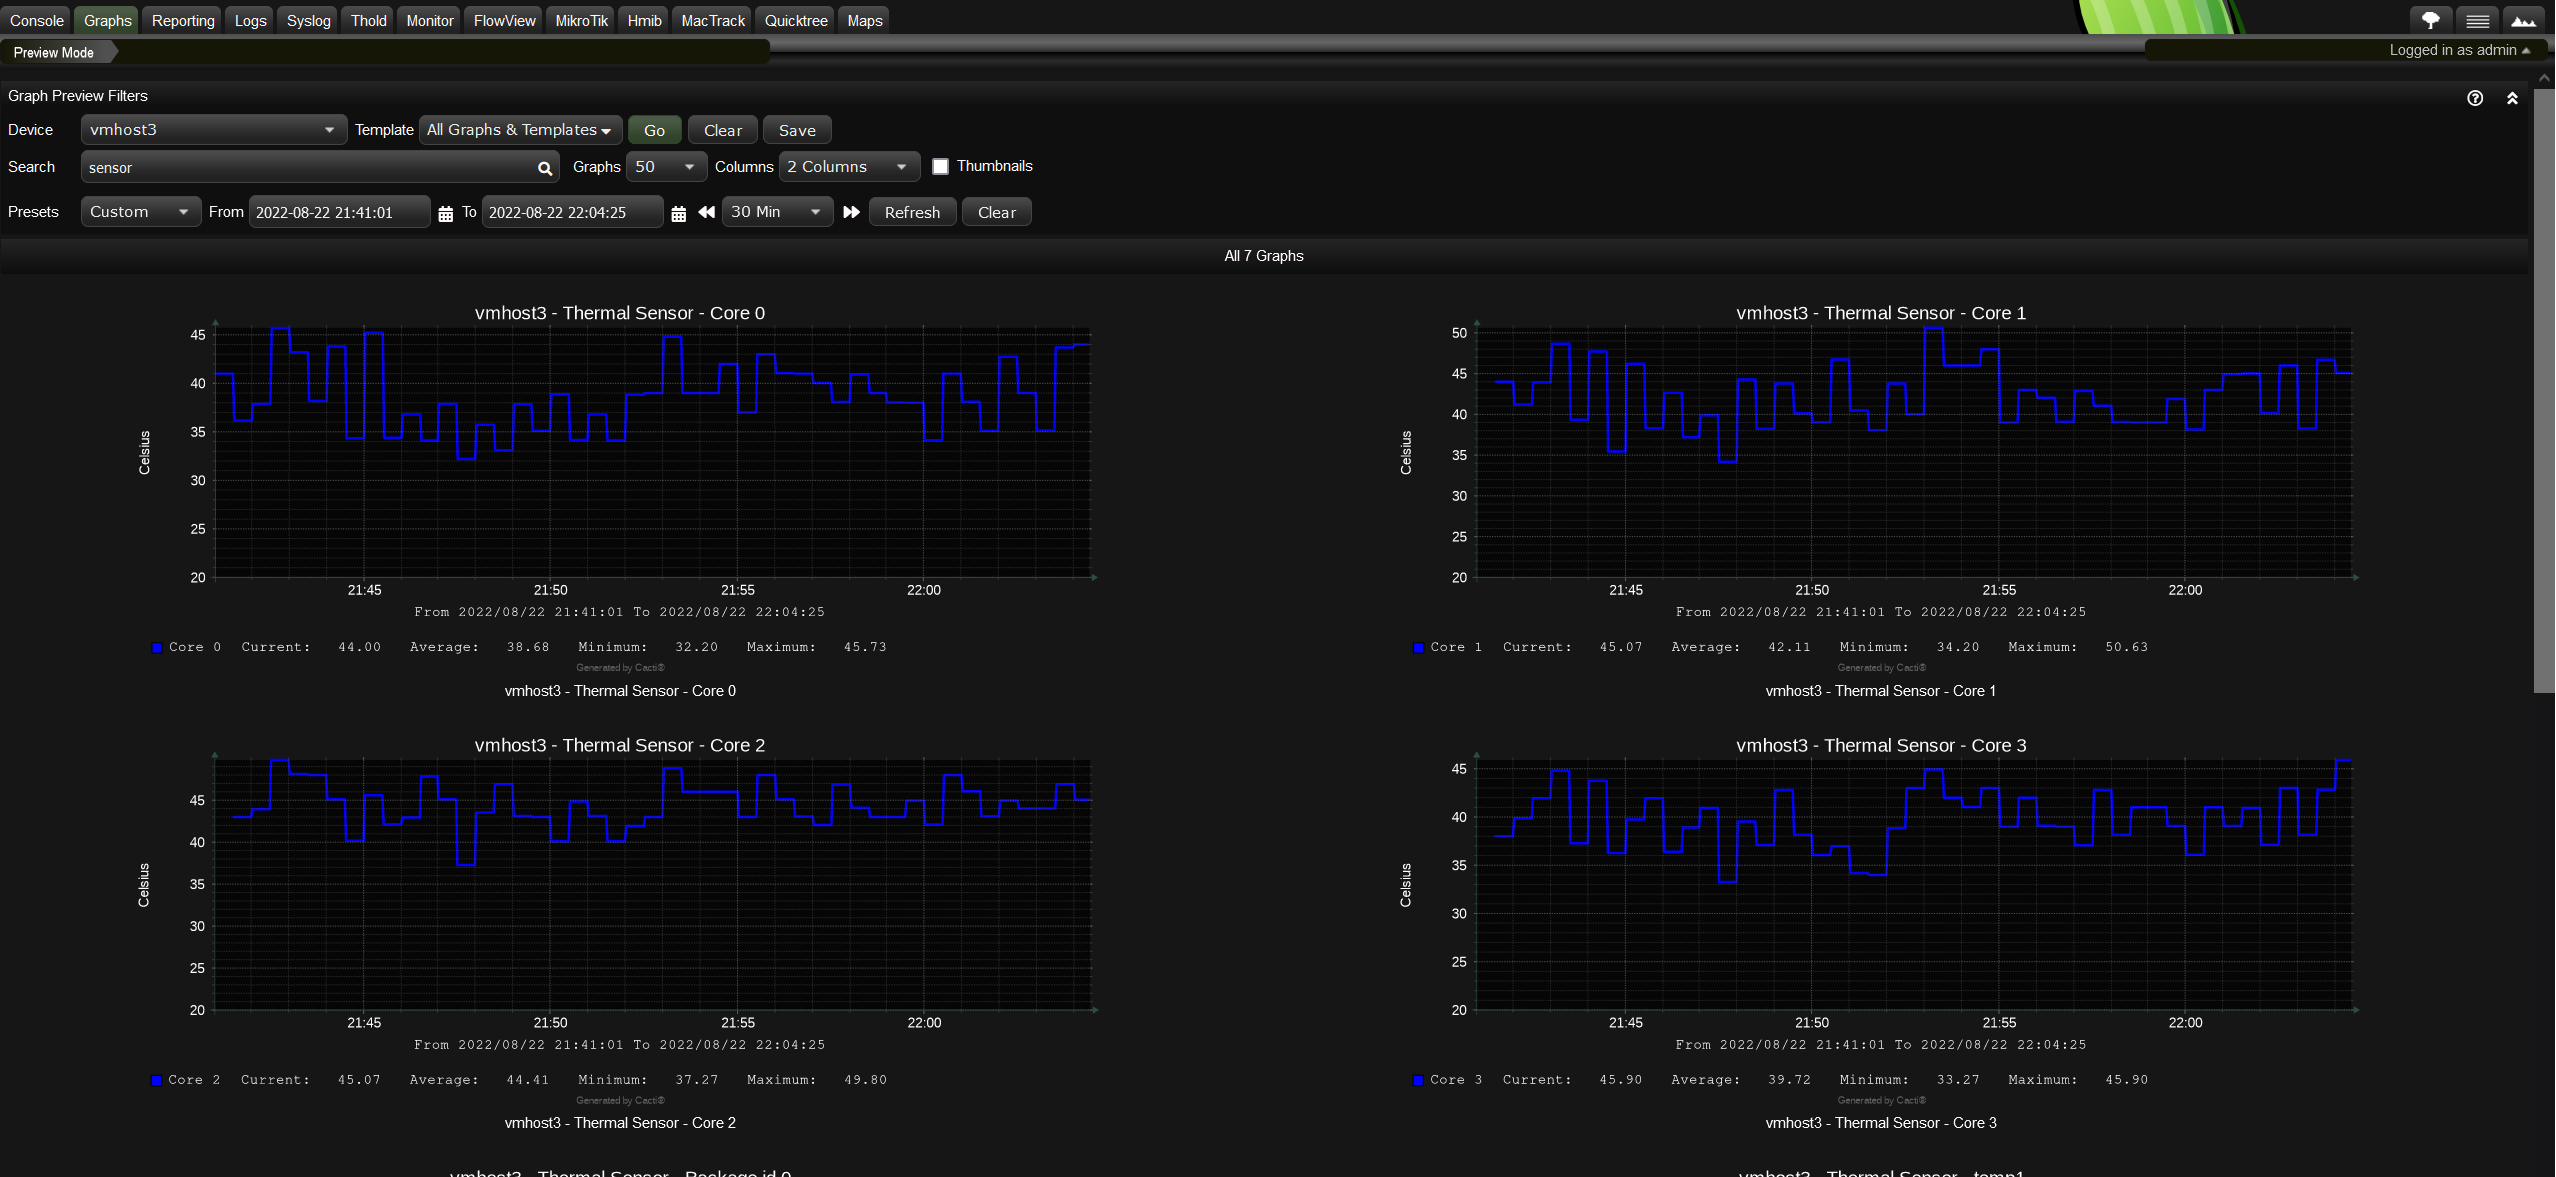Open the From date calendar picker

446,214
